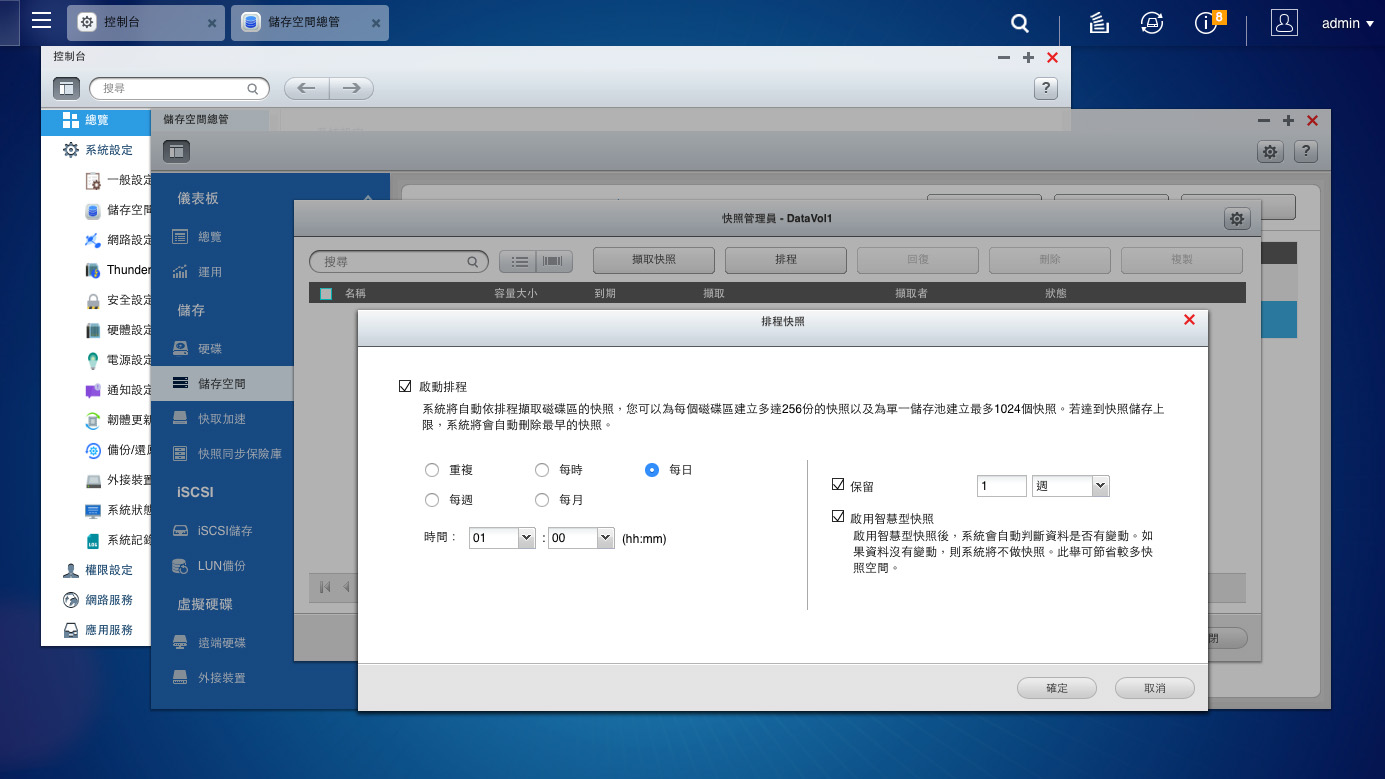Toggle 保留 checkbox

click(x=838, y=485)
